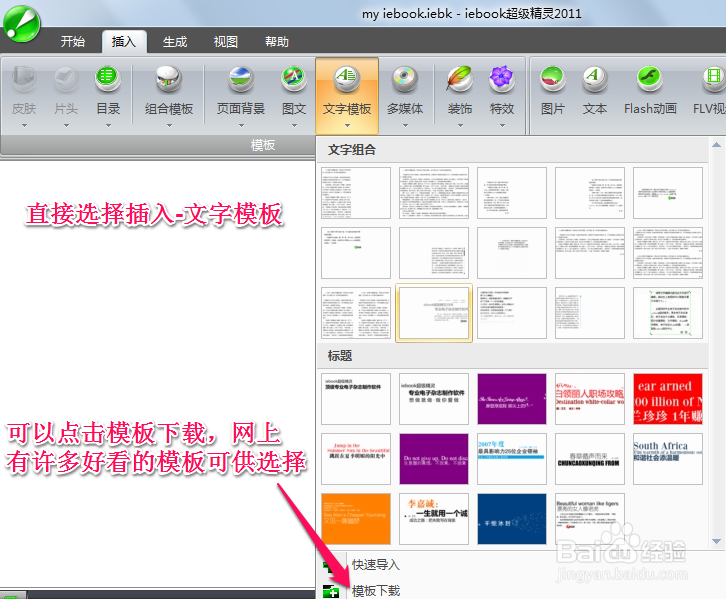Click the 页面背景 icon
Screen dimensions: 726x599
coord(241,80)
